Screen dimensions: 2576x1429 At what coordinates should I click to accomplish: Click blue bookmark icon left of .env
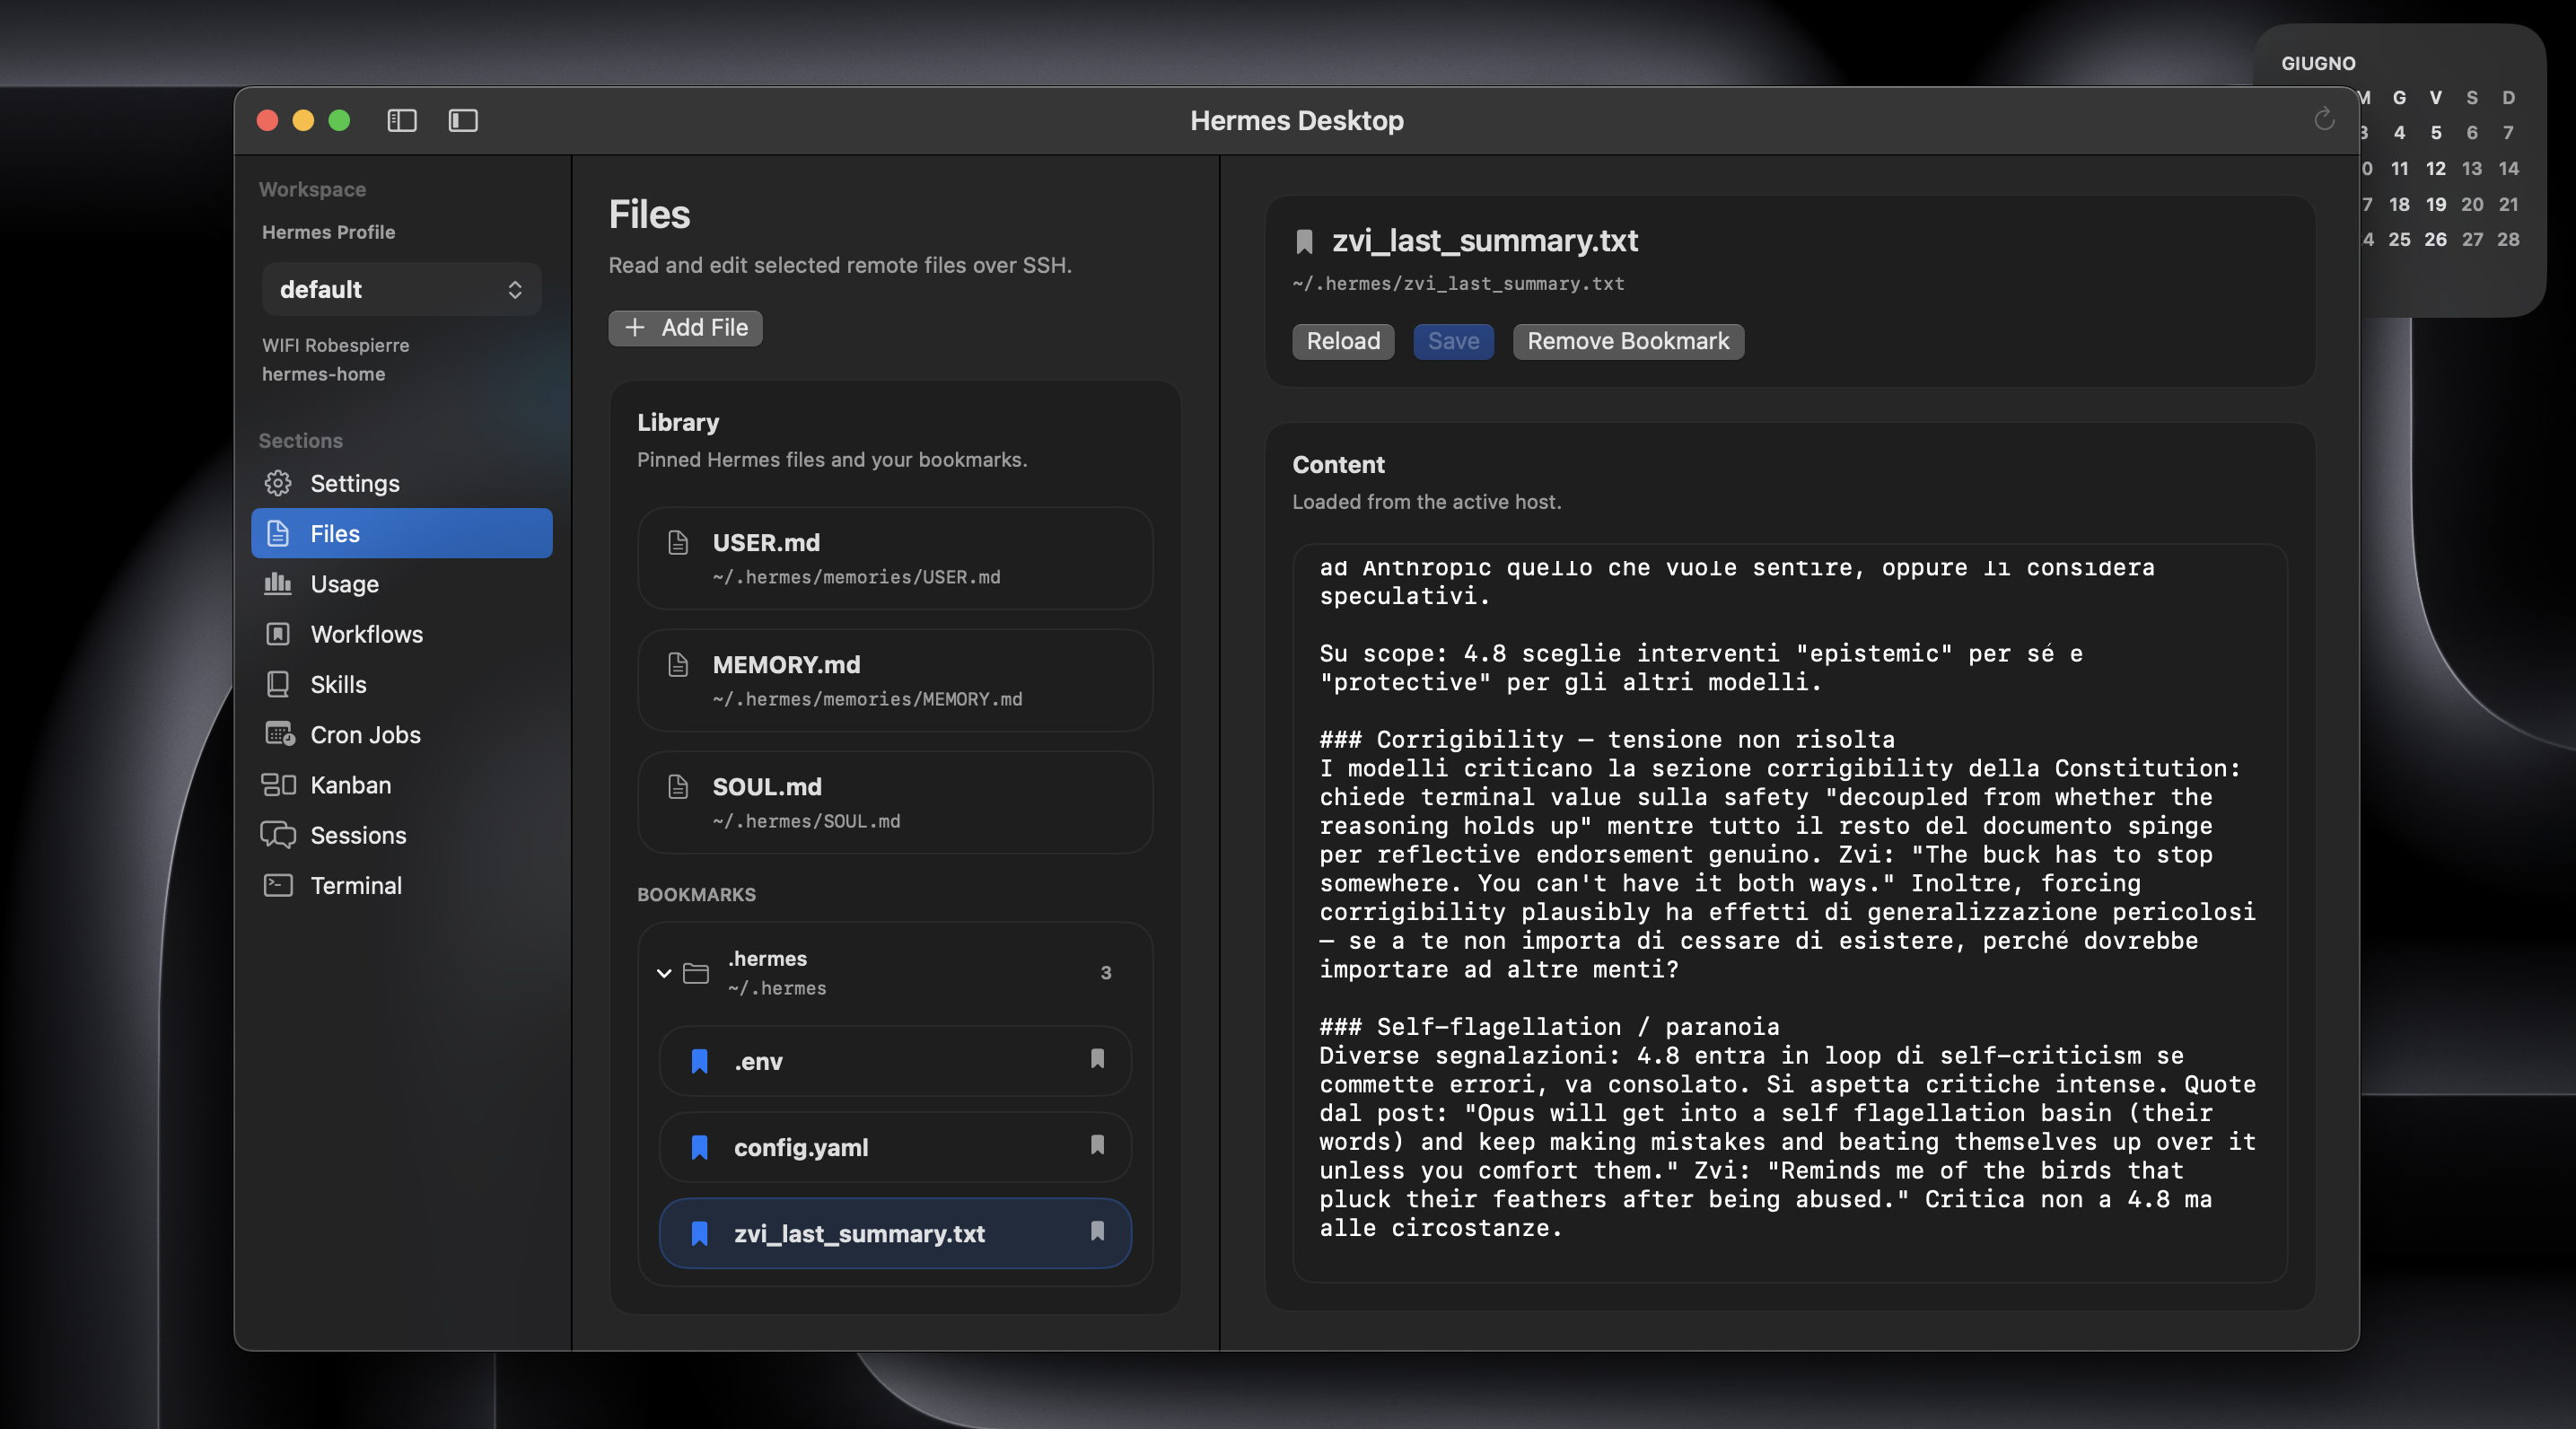coord(700,1061)
